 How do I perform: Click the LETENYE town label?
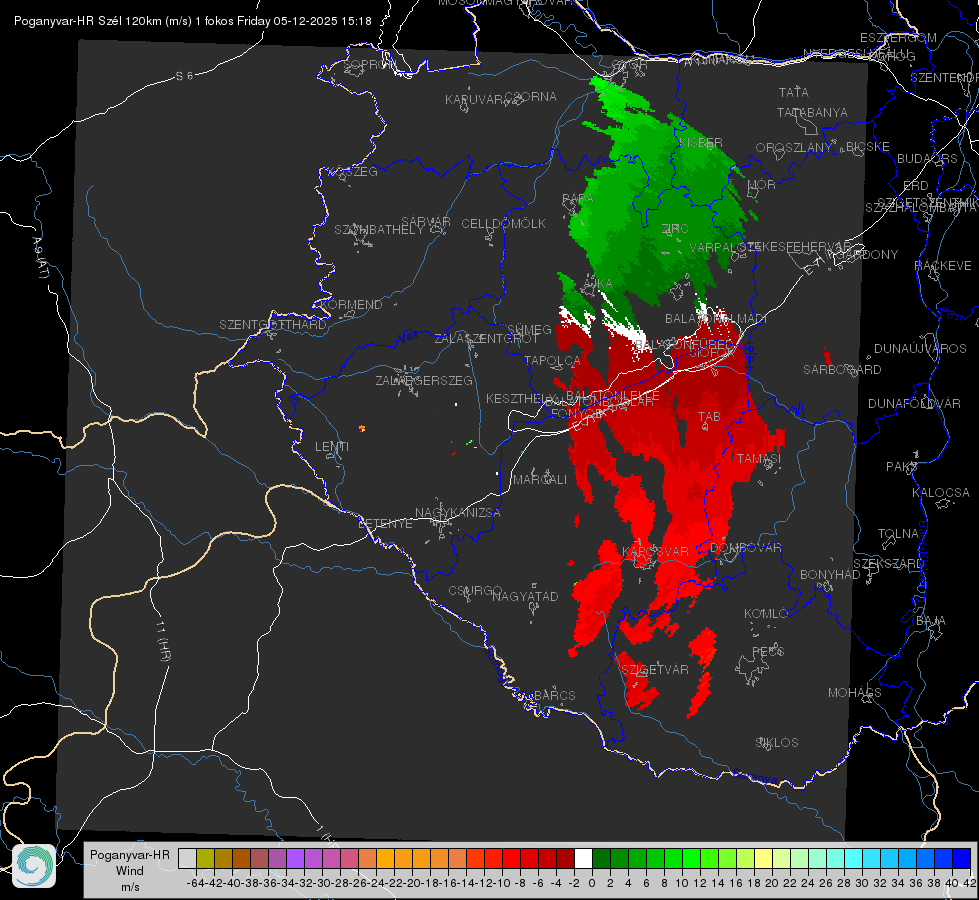click(385, 524)
